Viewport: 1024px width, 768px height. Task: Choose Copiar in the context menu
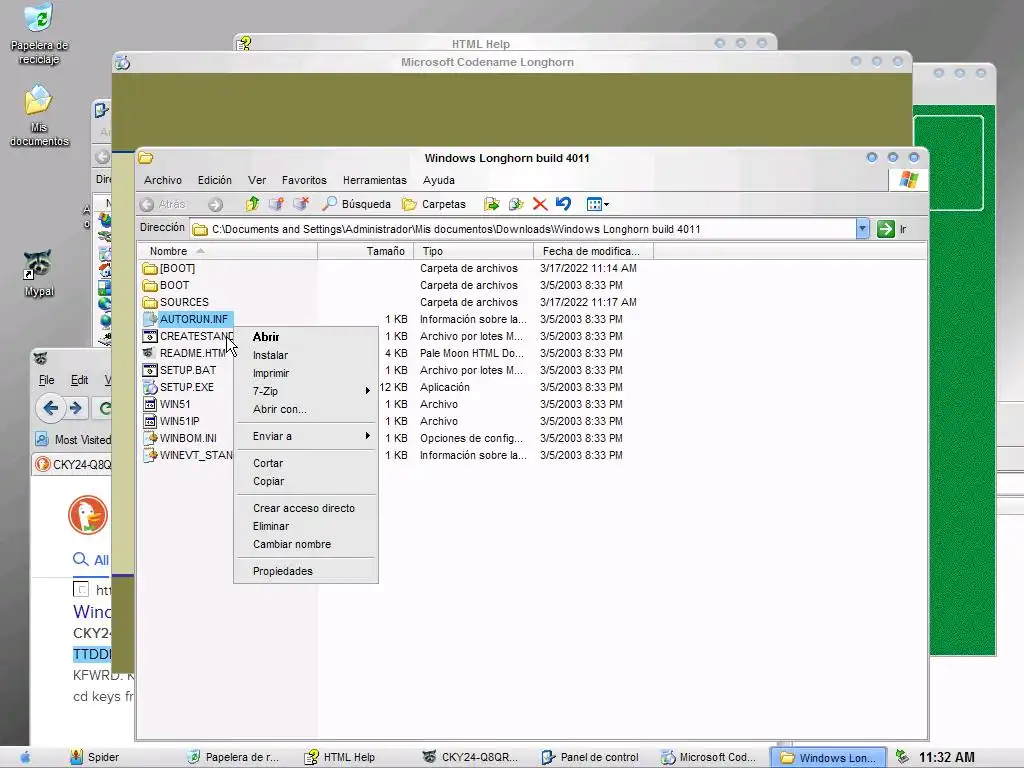click(x=306, y=481)
